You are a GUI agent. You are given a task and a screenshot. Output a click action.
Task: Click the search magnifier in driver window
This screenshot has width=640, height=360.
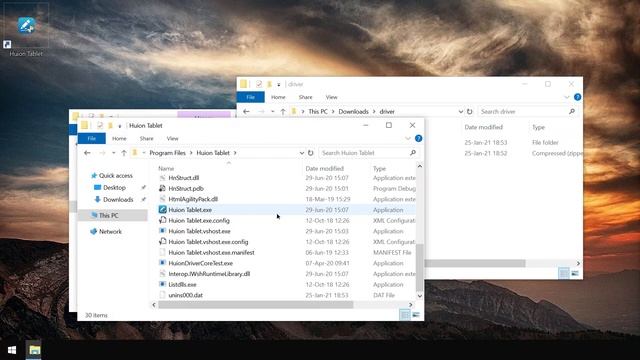click(x=572, y=111)
